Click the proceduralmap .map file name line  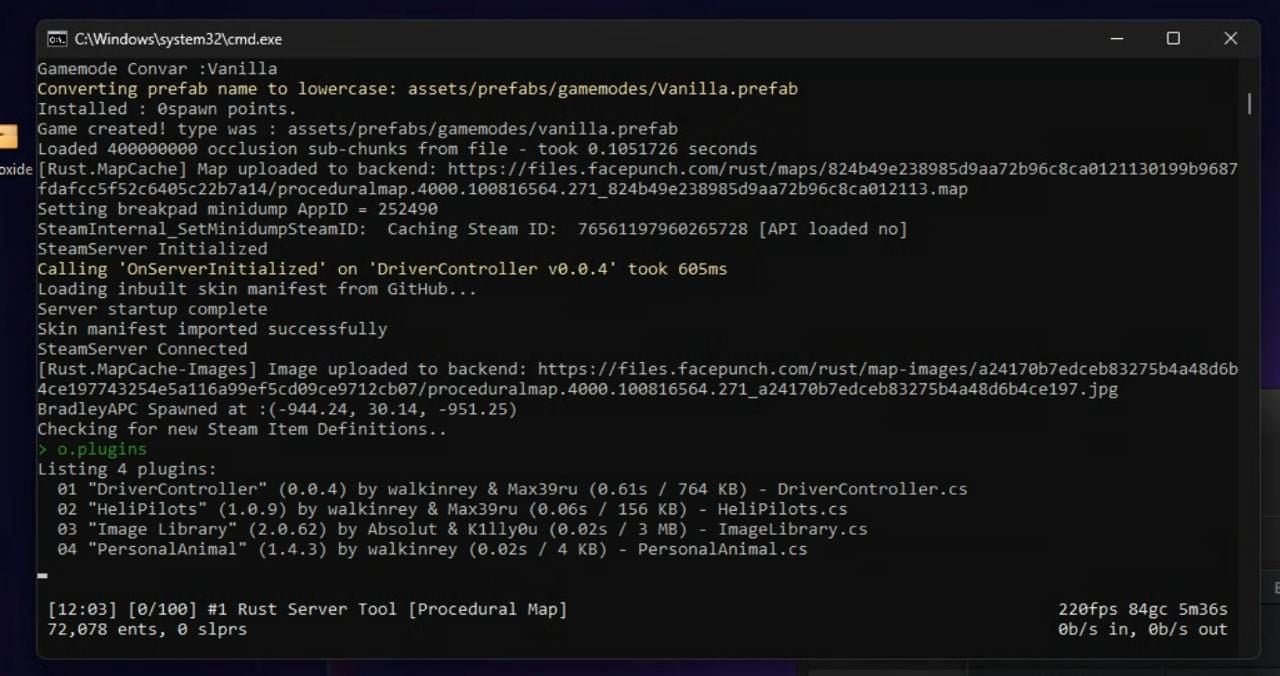(x=502, y=189)
